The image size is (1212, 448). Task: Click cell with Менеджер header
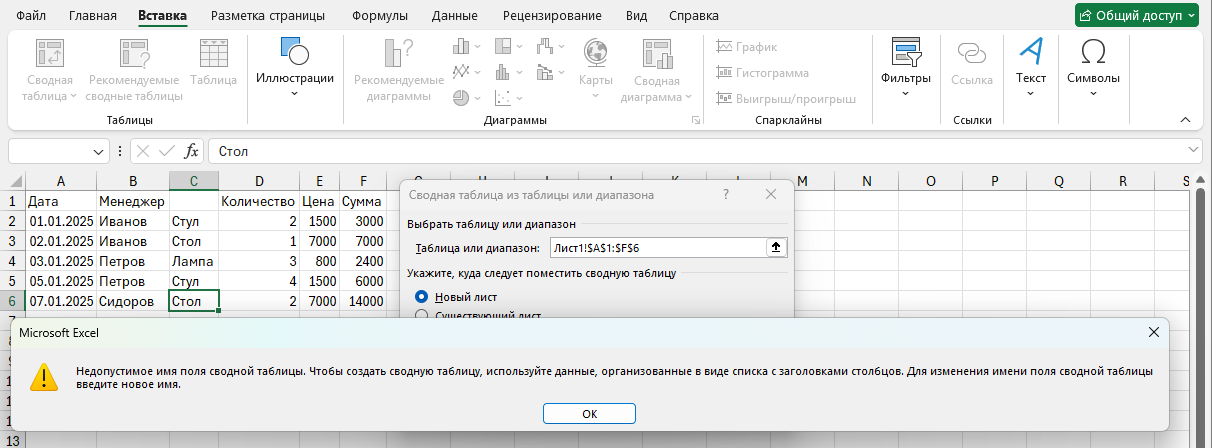(132, 201)
